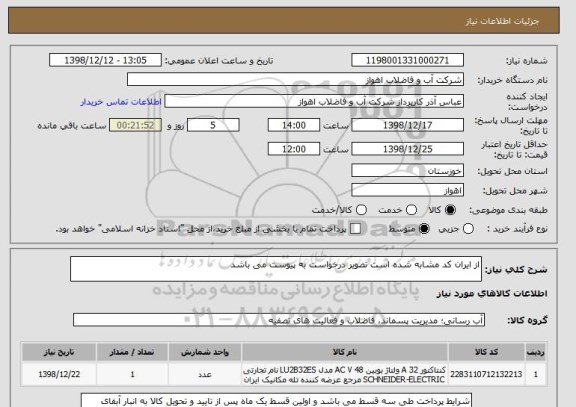This screenshot has width=576, height=407.
Task: Click the remaining days field showing 5
Action: click(x=213, y=125)
